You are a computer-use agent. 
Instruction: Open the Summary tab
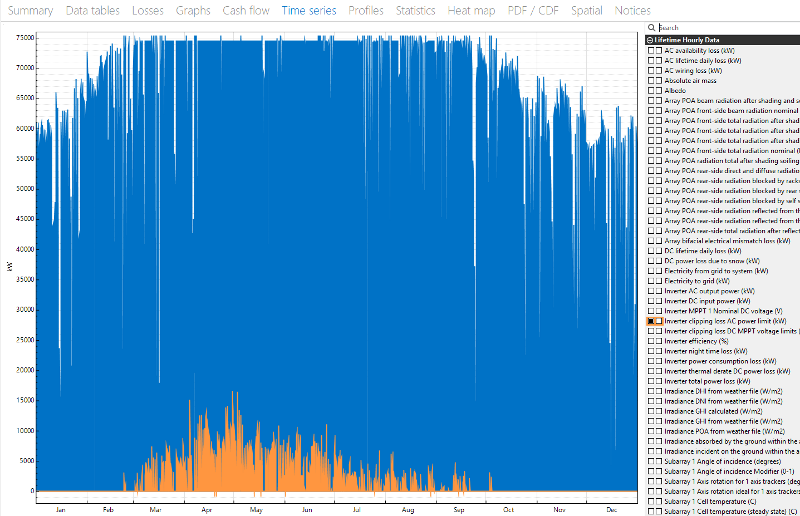tap(30, 11)
